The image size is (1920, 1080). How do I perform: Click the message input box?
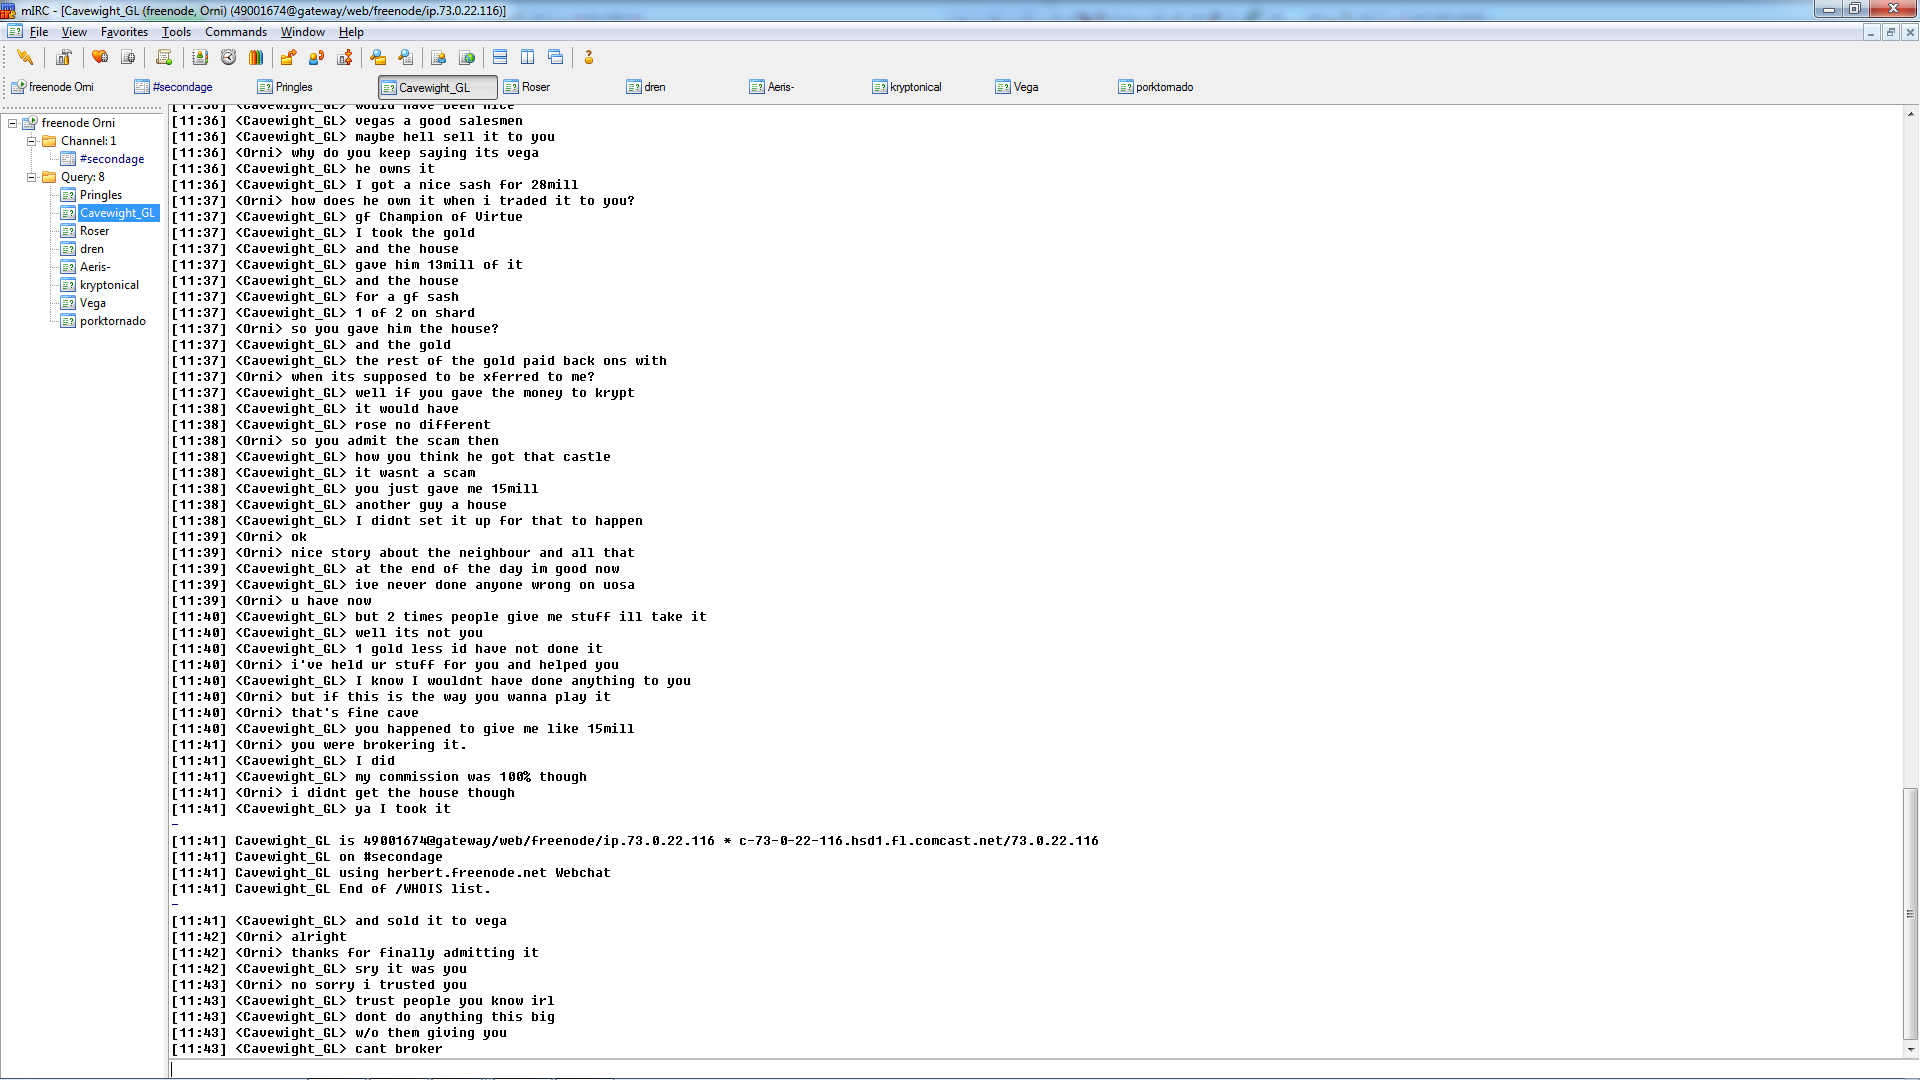1000,1069
